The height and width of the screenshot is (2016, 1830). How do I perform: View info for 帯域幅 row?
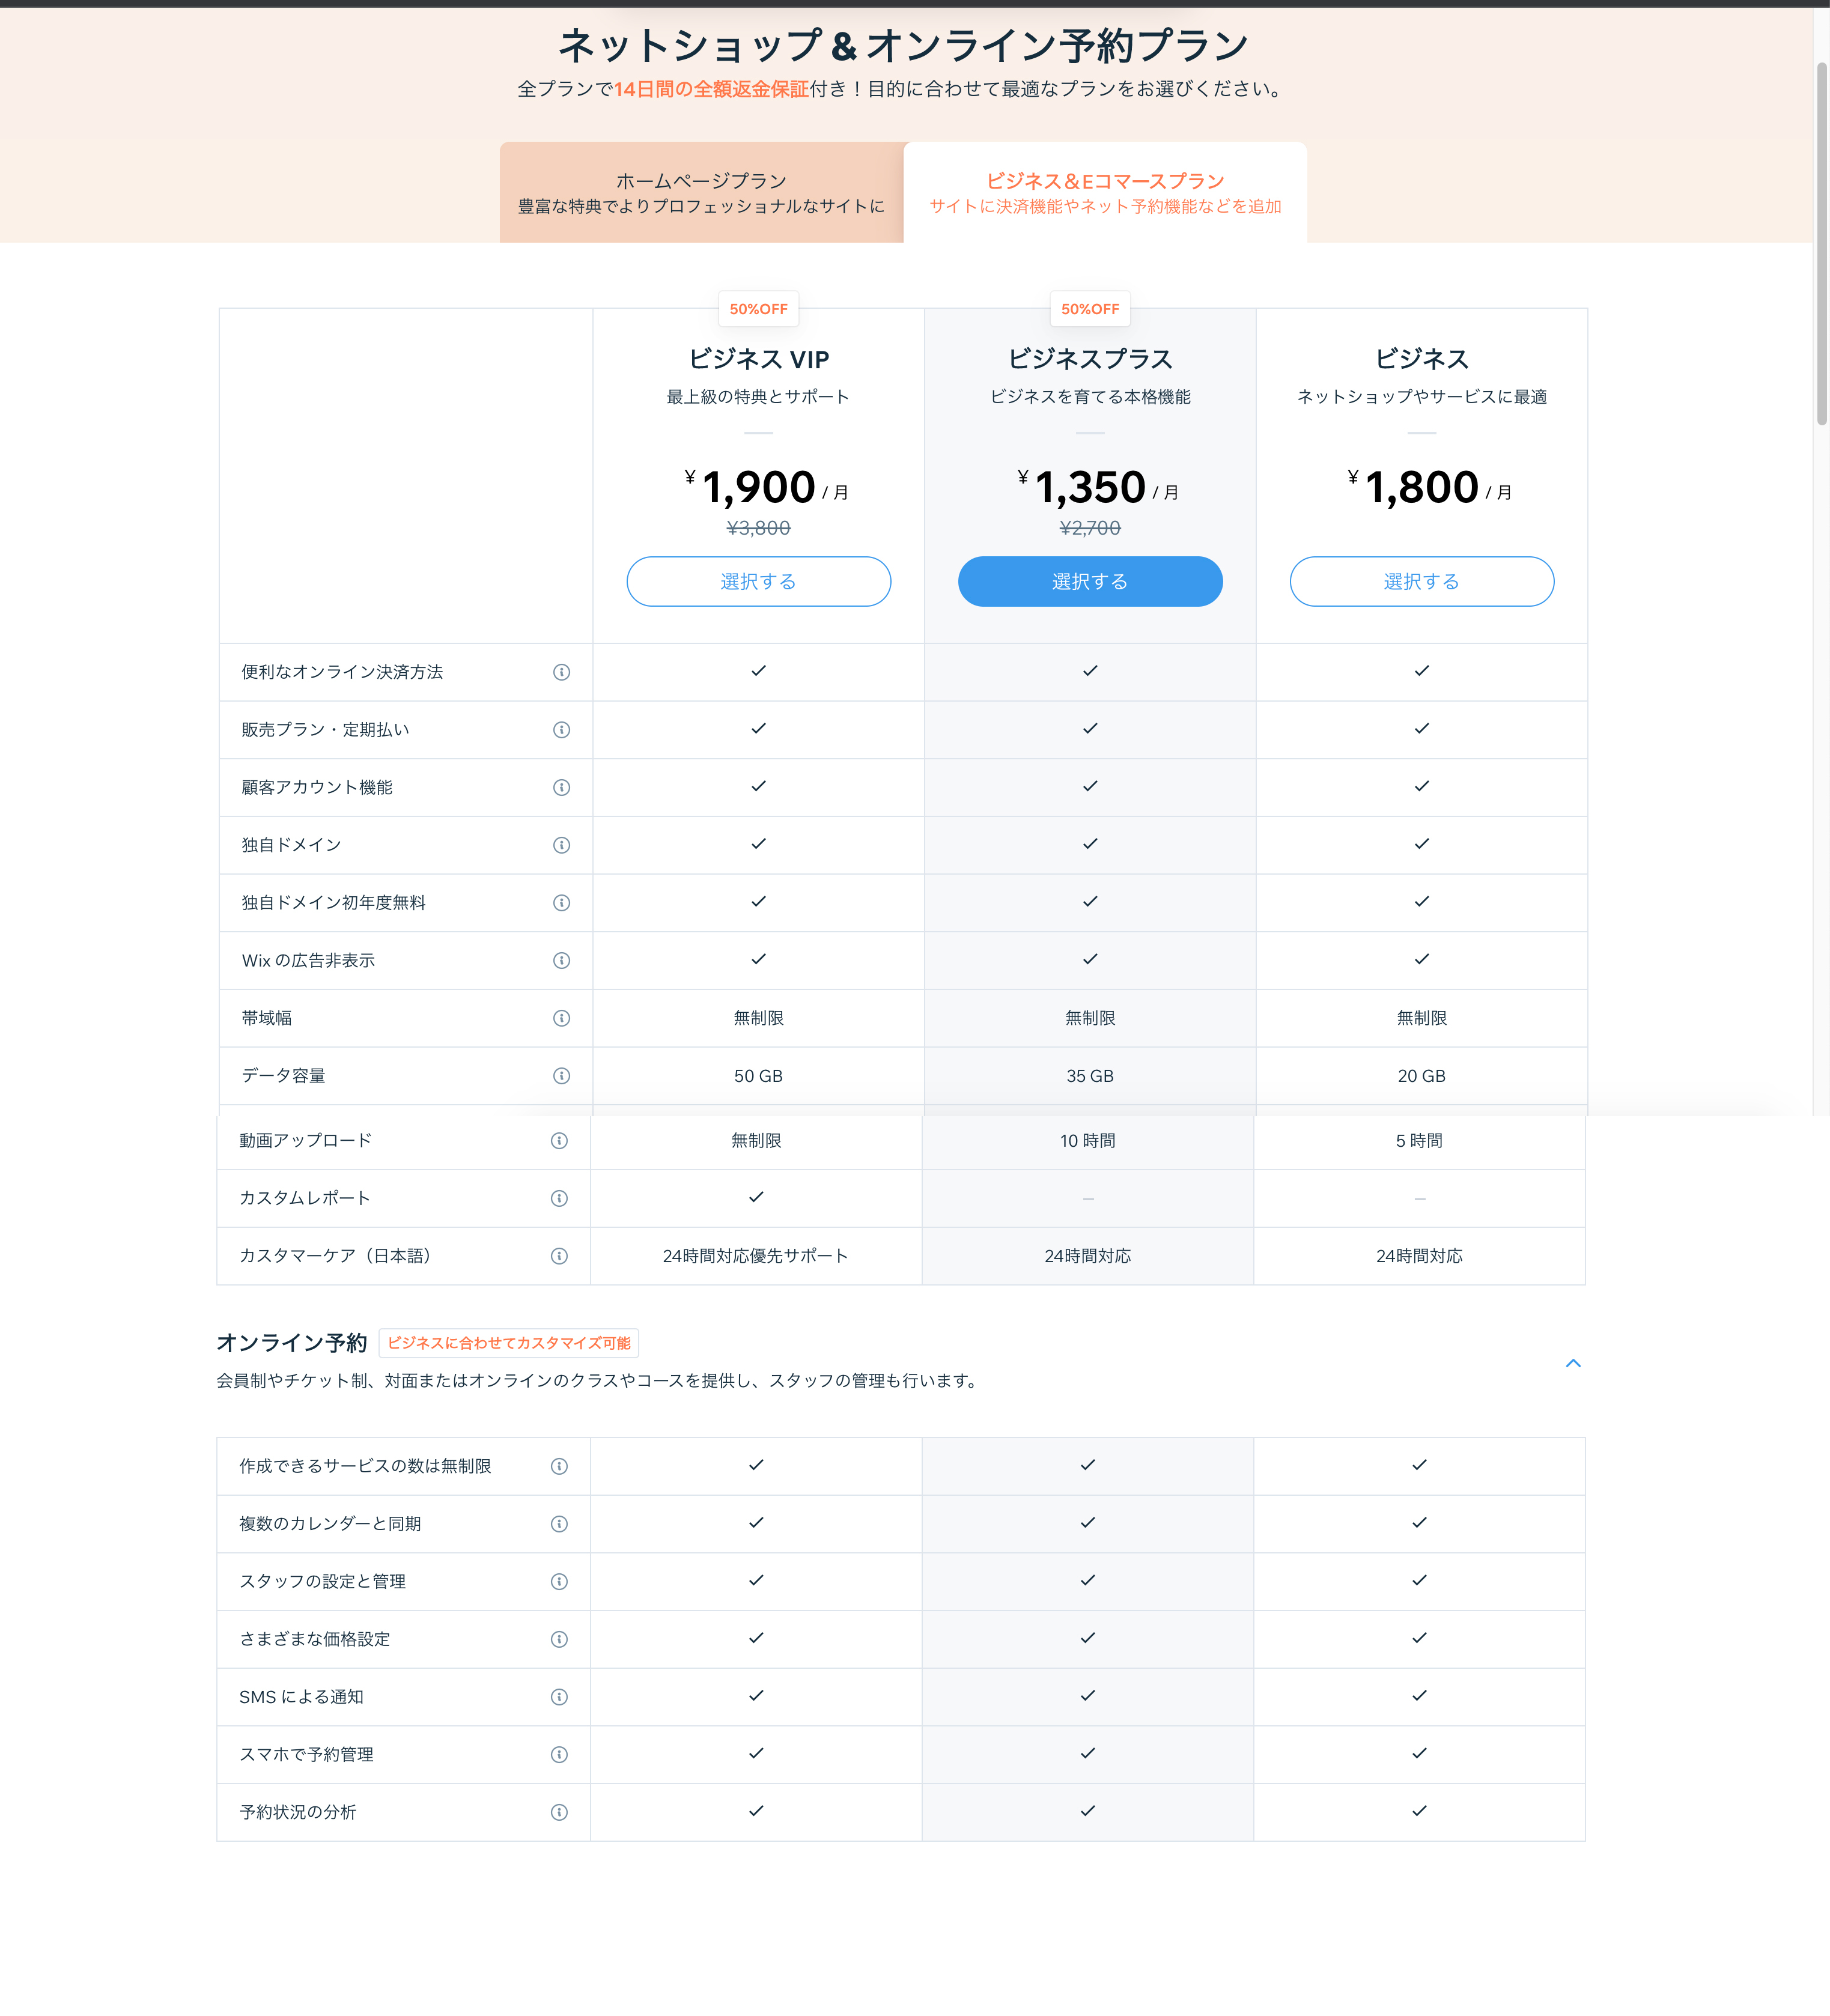click(561, 1018)
